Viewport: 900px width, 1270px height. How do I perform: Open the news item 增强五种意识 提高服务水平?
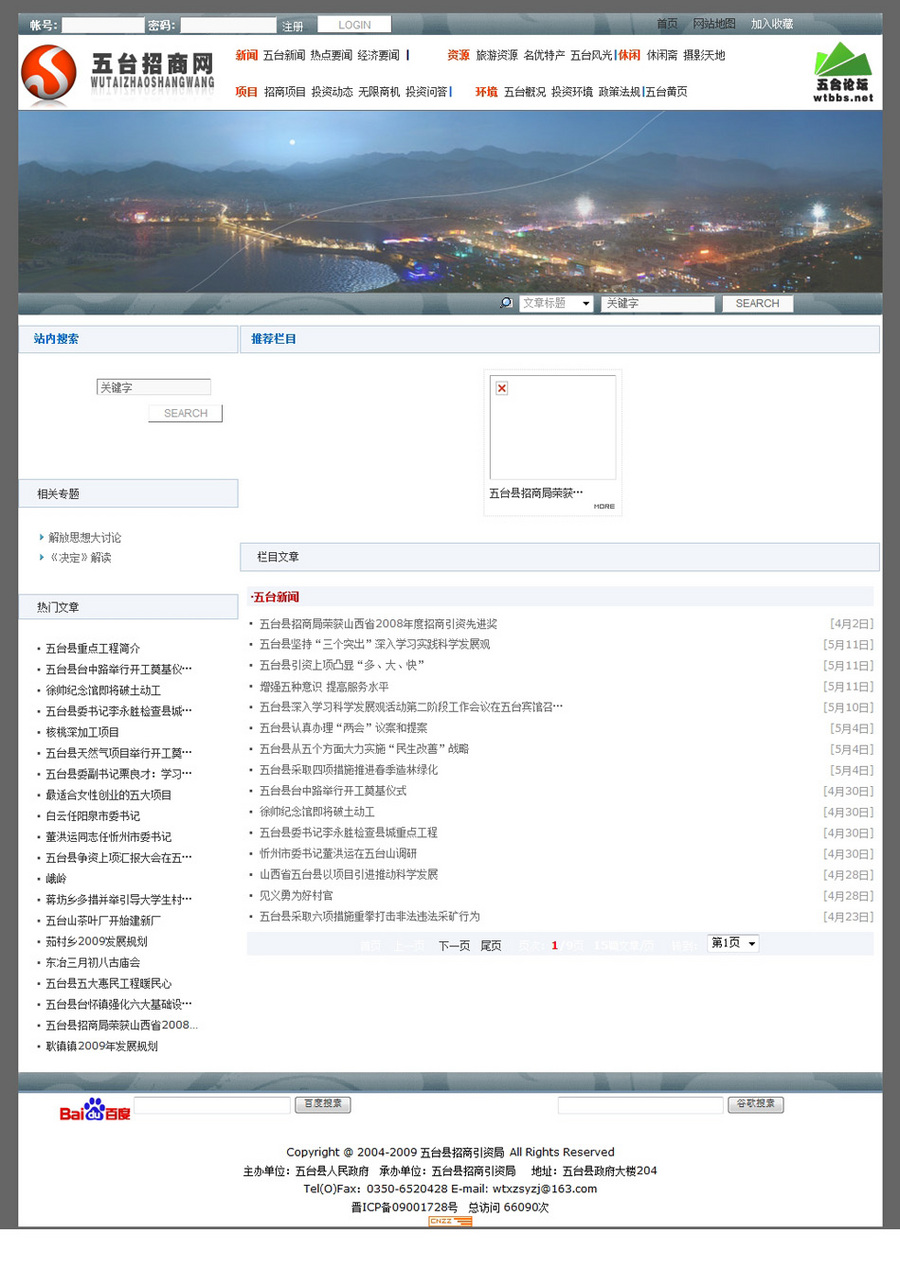tap(324, 687)
